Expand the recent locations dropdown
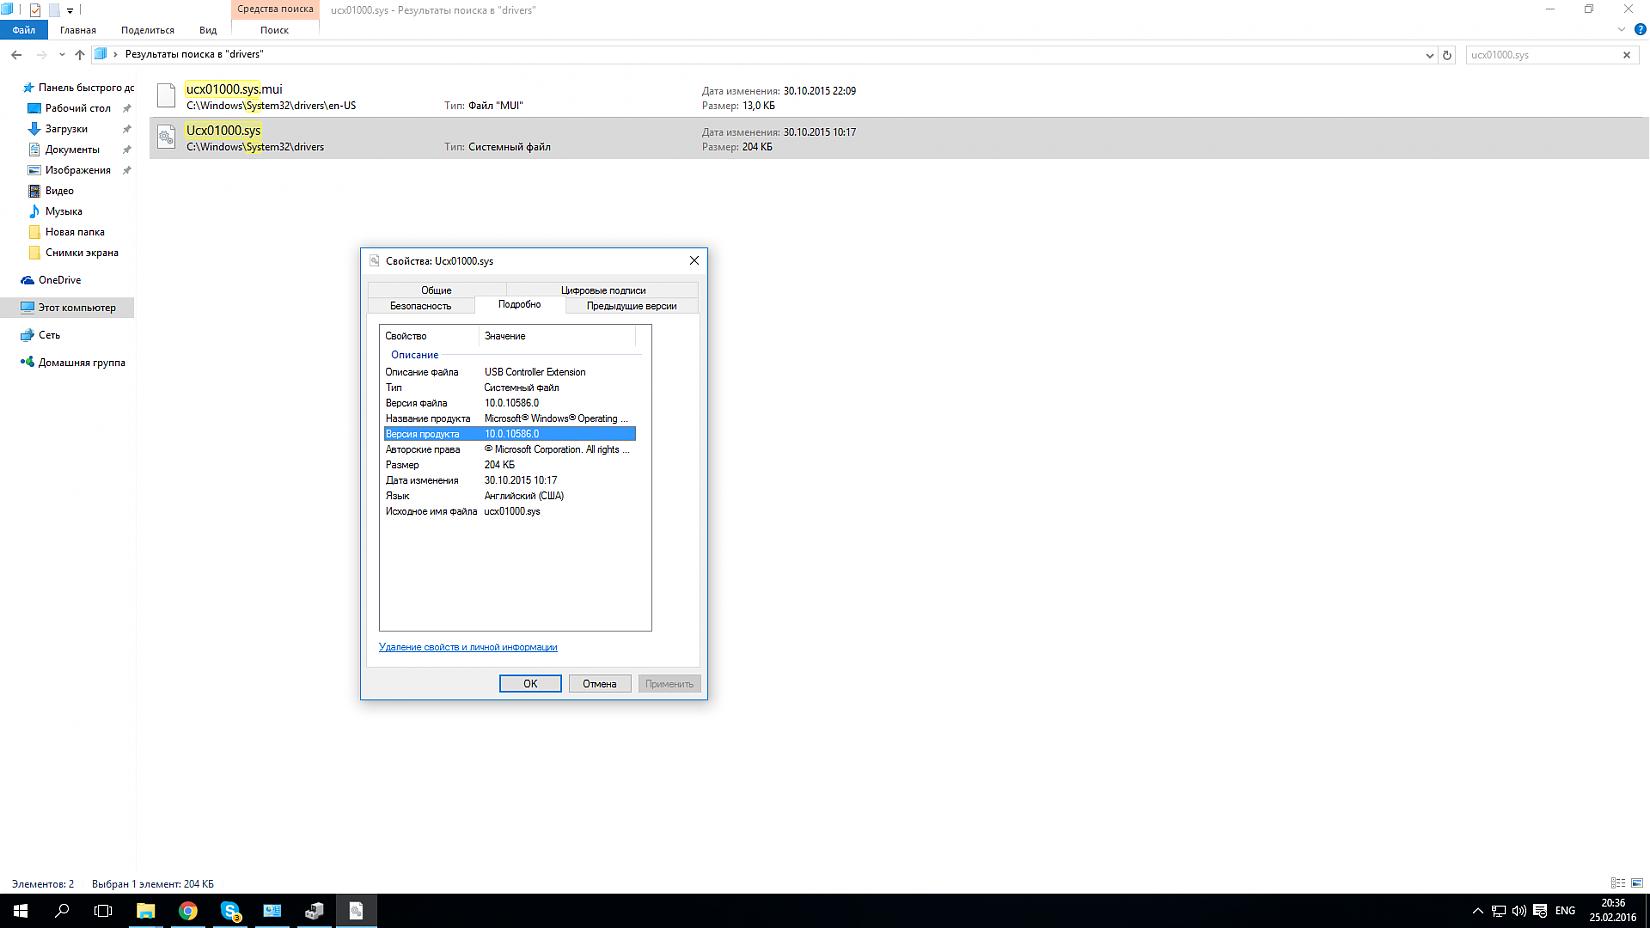The image size is (1650, 928). click(62, 55)
